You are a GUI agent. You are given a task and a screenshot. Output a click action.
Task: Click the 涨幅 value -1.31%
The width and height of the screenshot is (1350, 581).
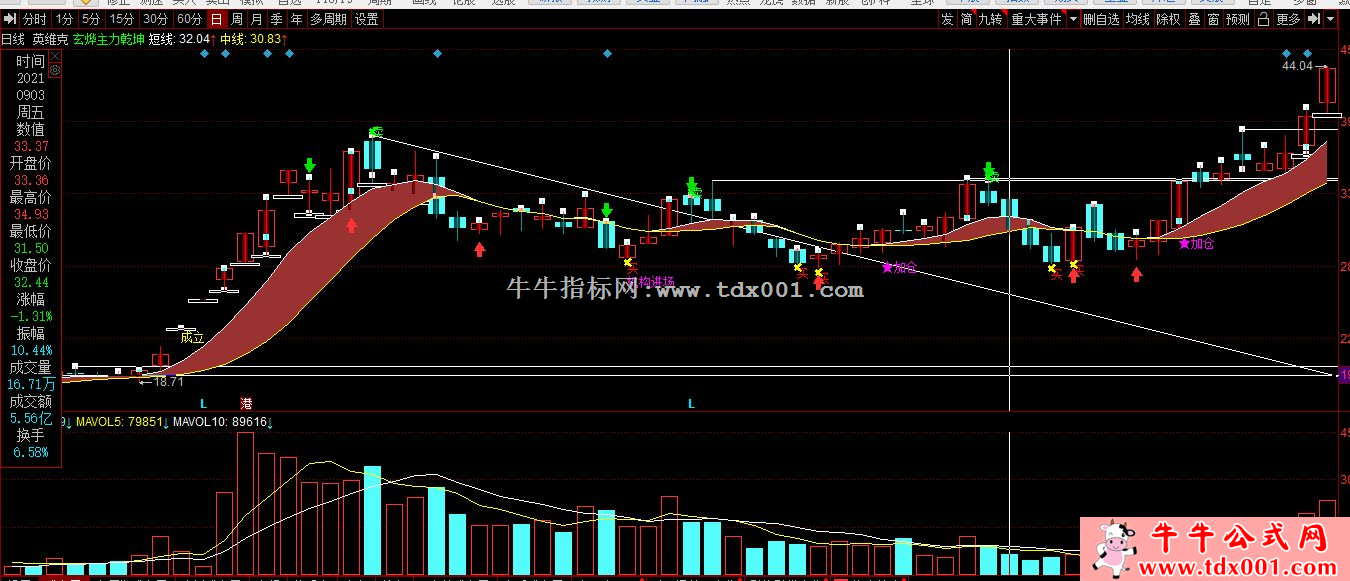click(x=31, y=316)
